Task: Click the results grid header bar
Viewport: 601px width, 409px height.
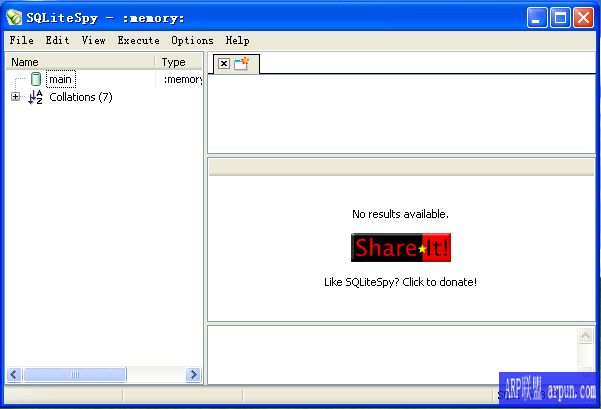Action: pos(401,168)
